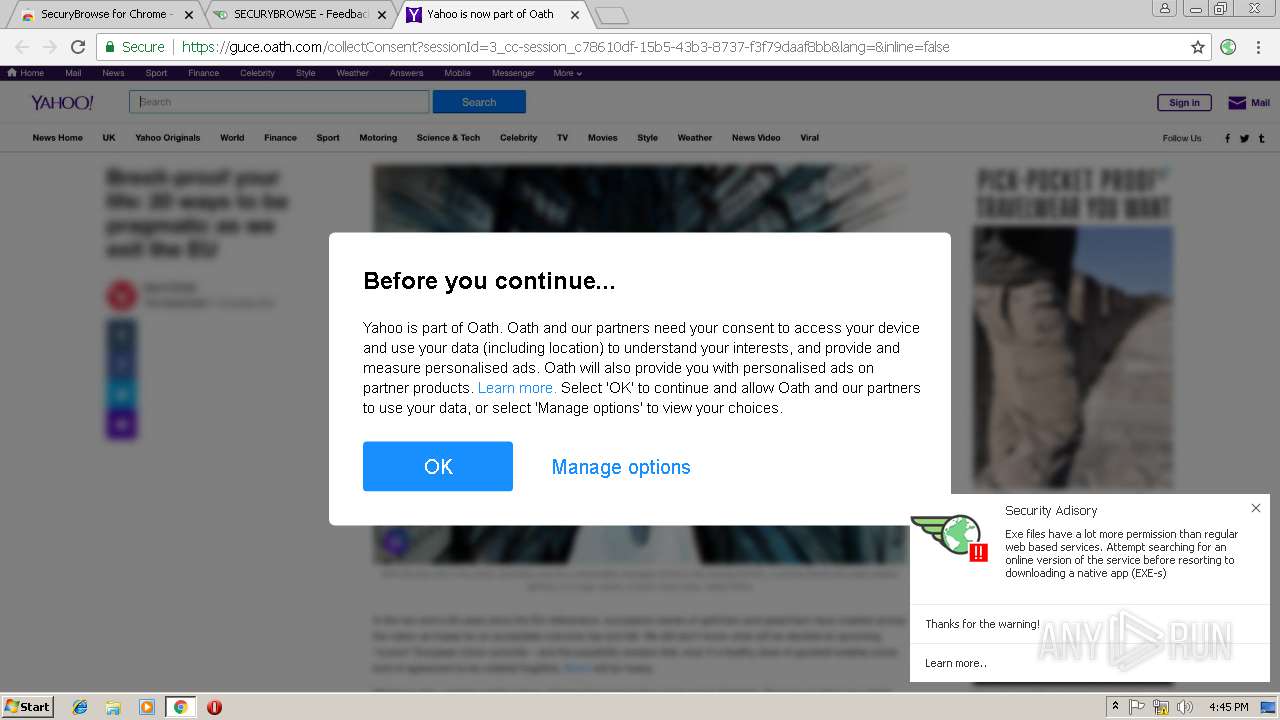Close the Security Advisory popup
Screen dimensions: 1280x720
(1256, 508)
